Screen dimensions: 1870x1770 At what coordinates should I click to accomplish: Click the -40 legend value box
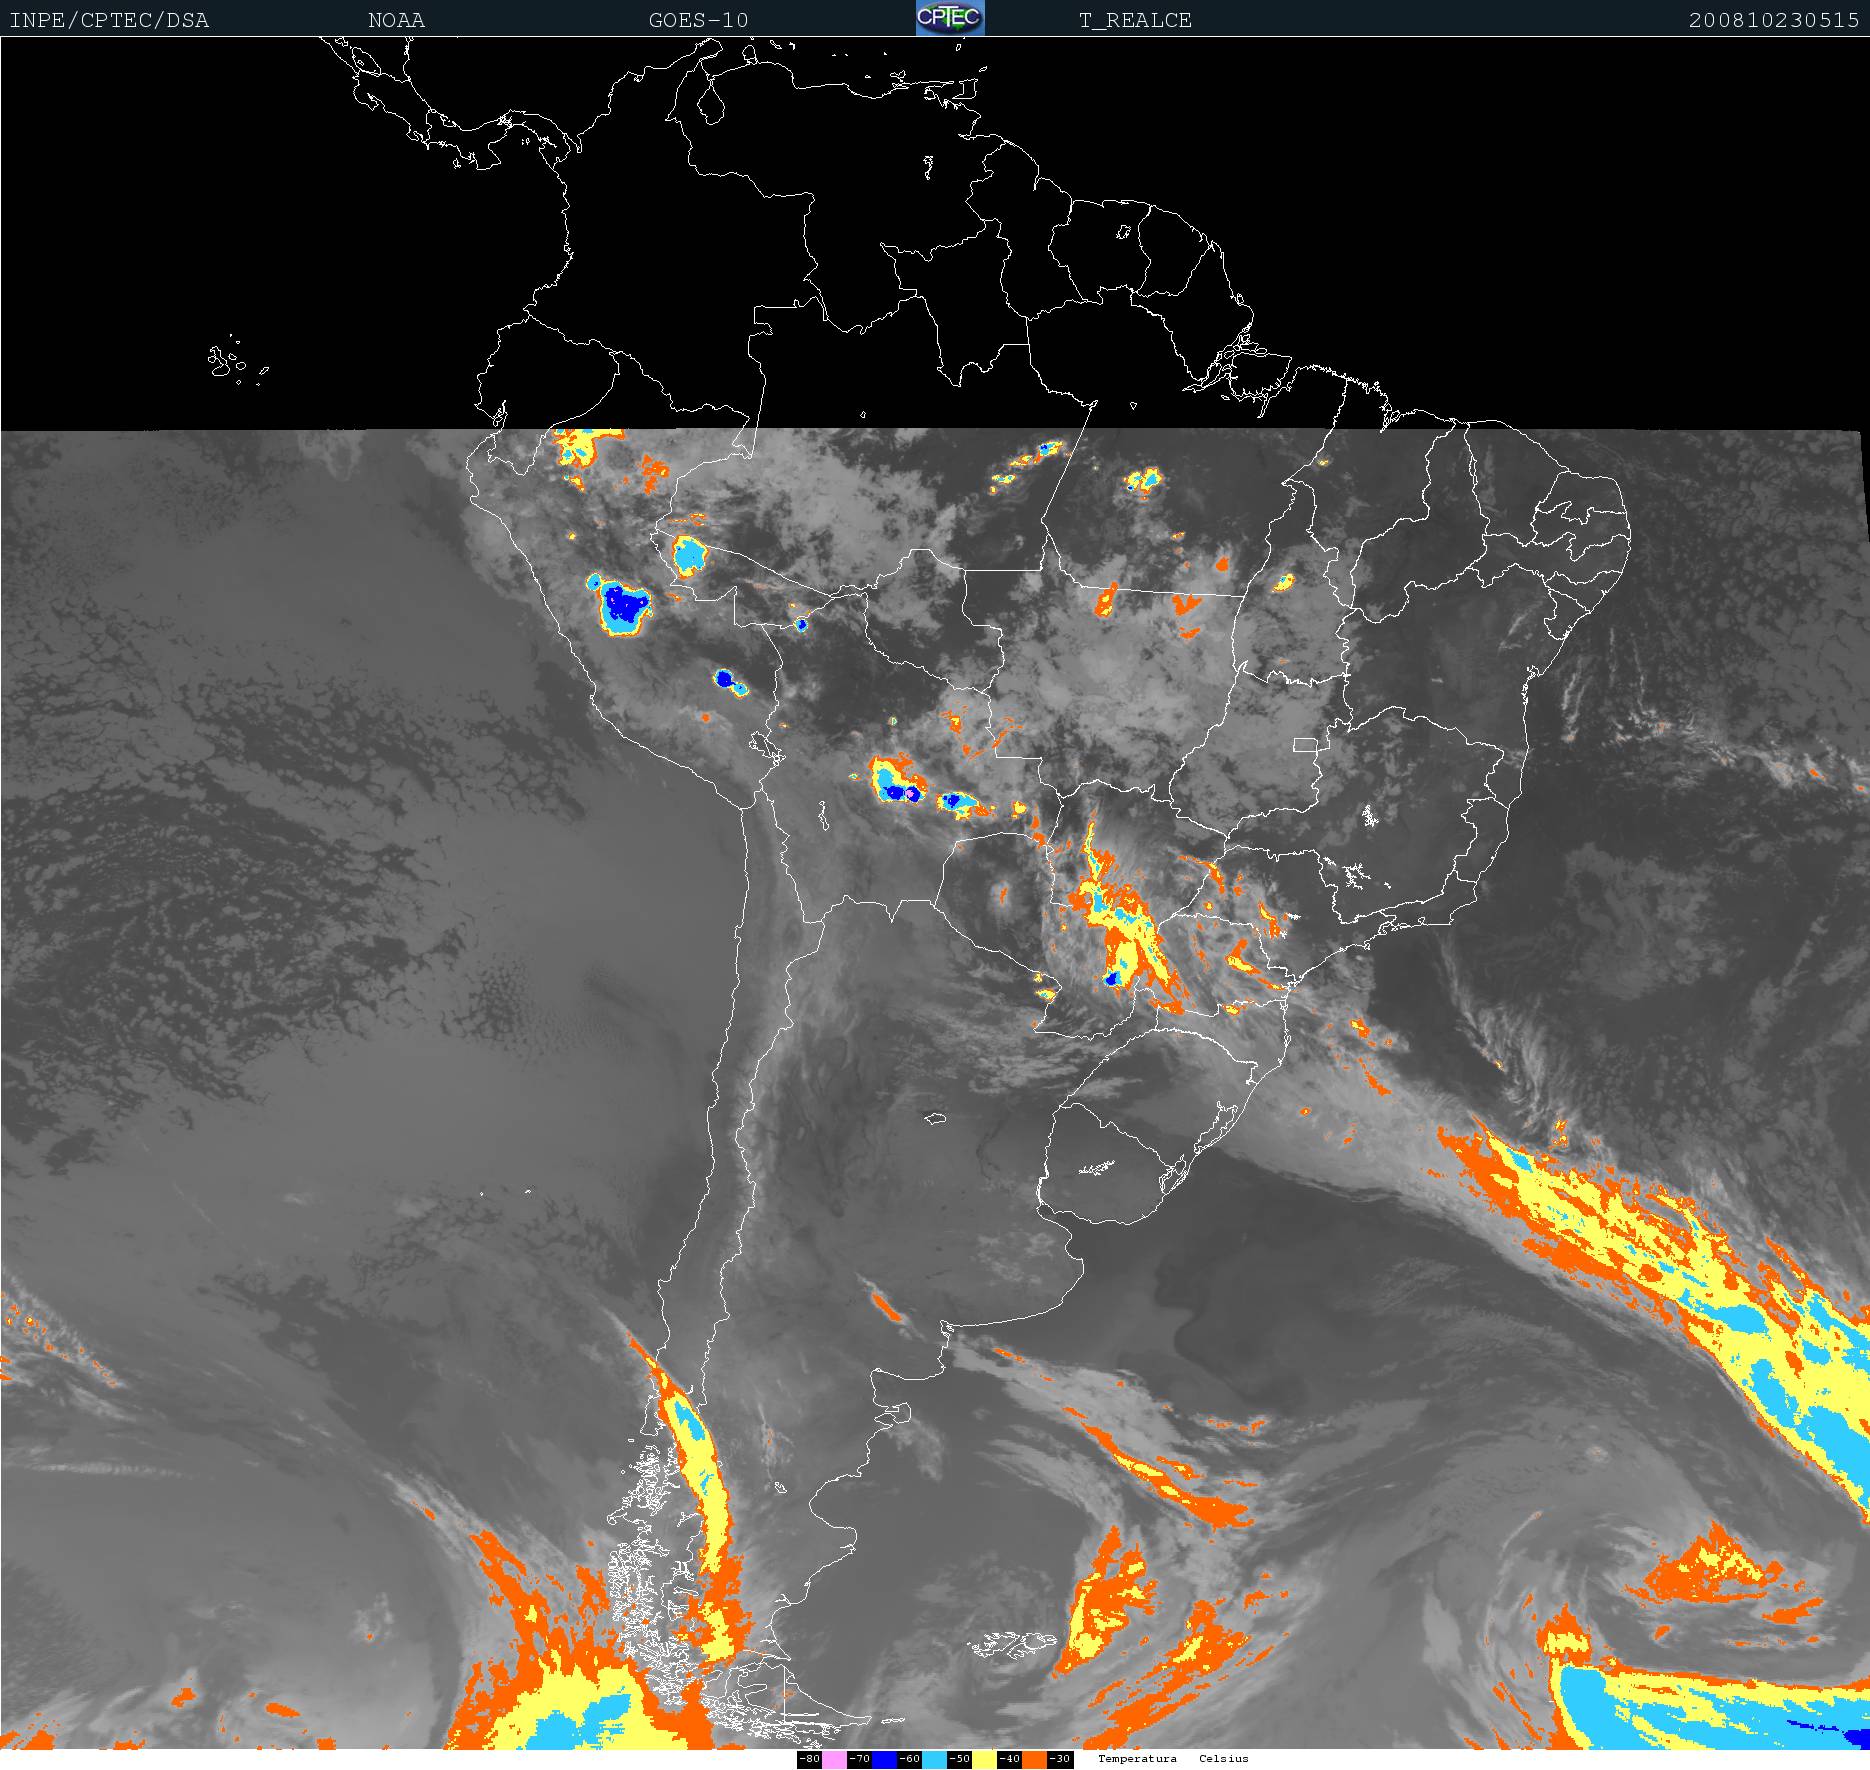pyautogui.click(x=1009, y=1759)
